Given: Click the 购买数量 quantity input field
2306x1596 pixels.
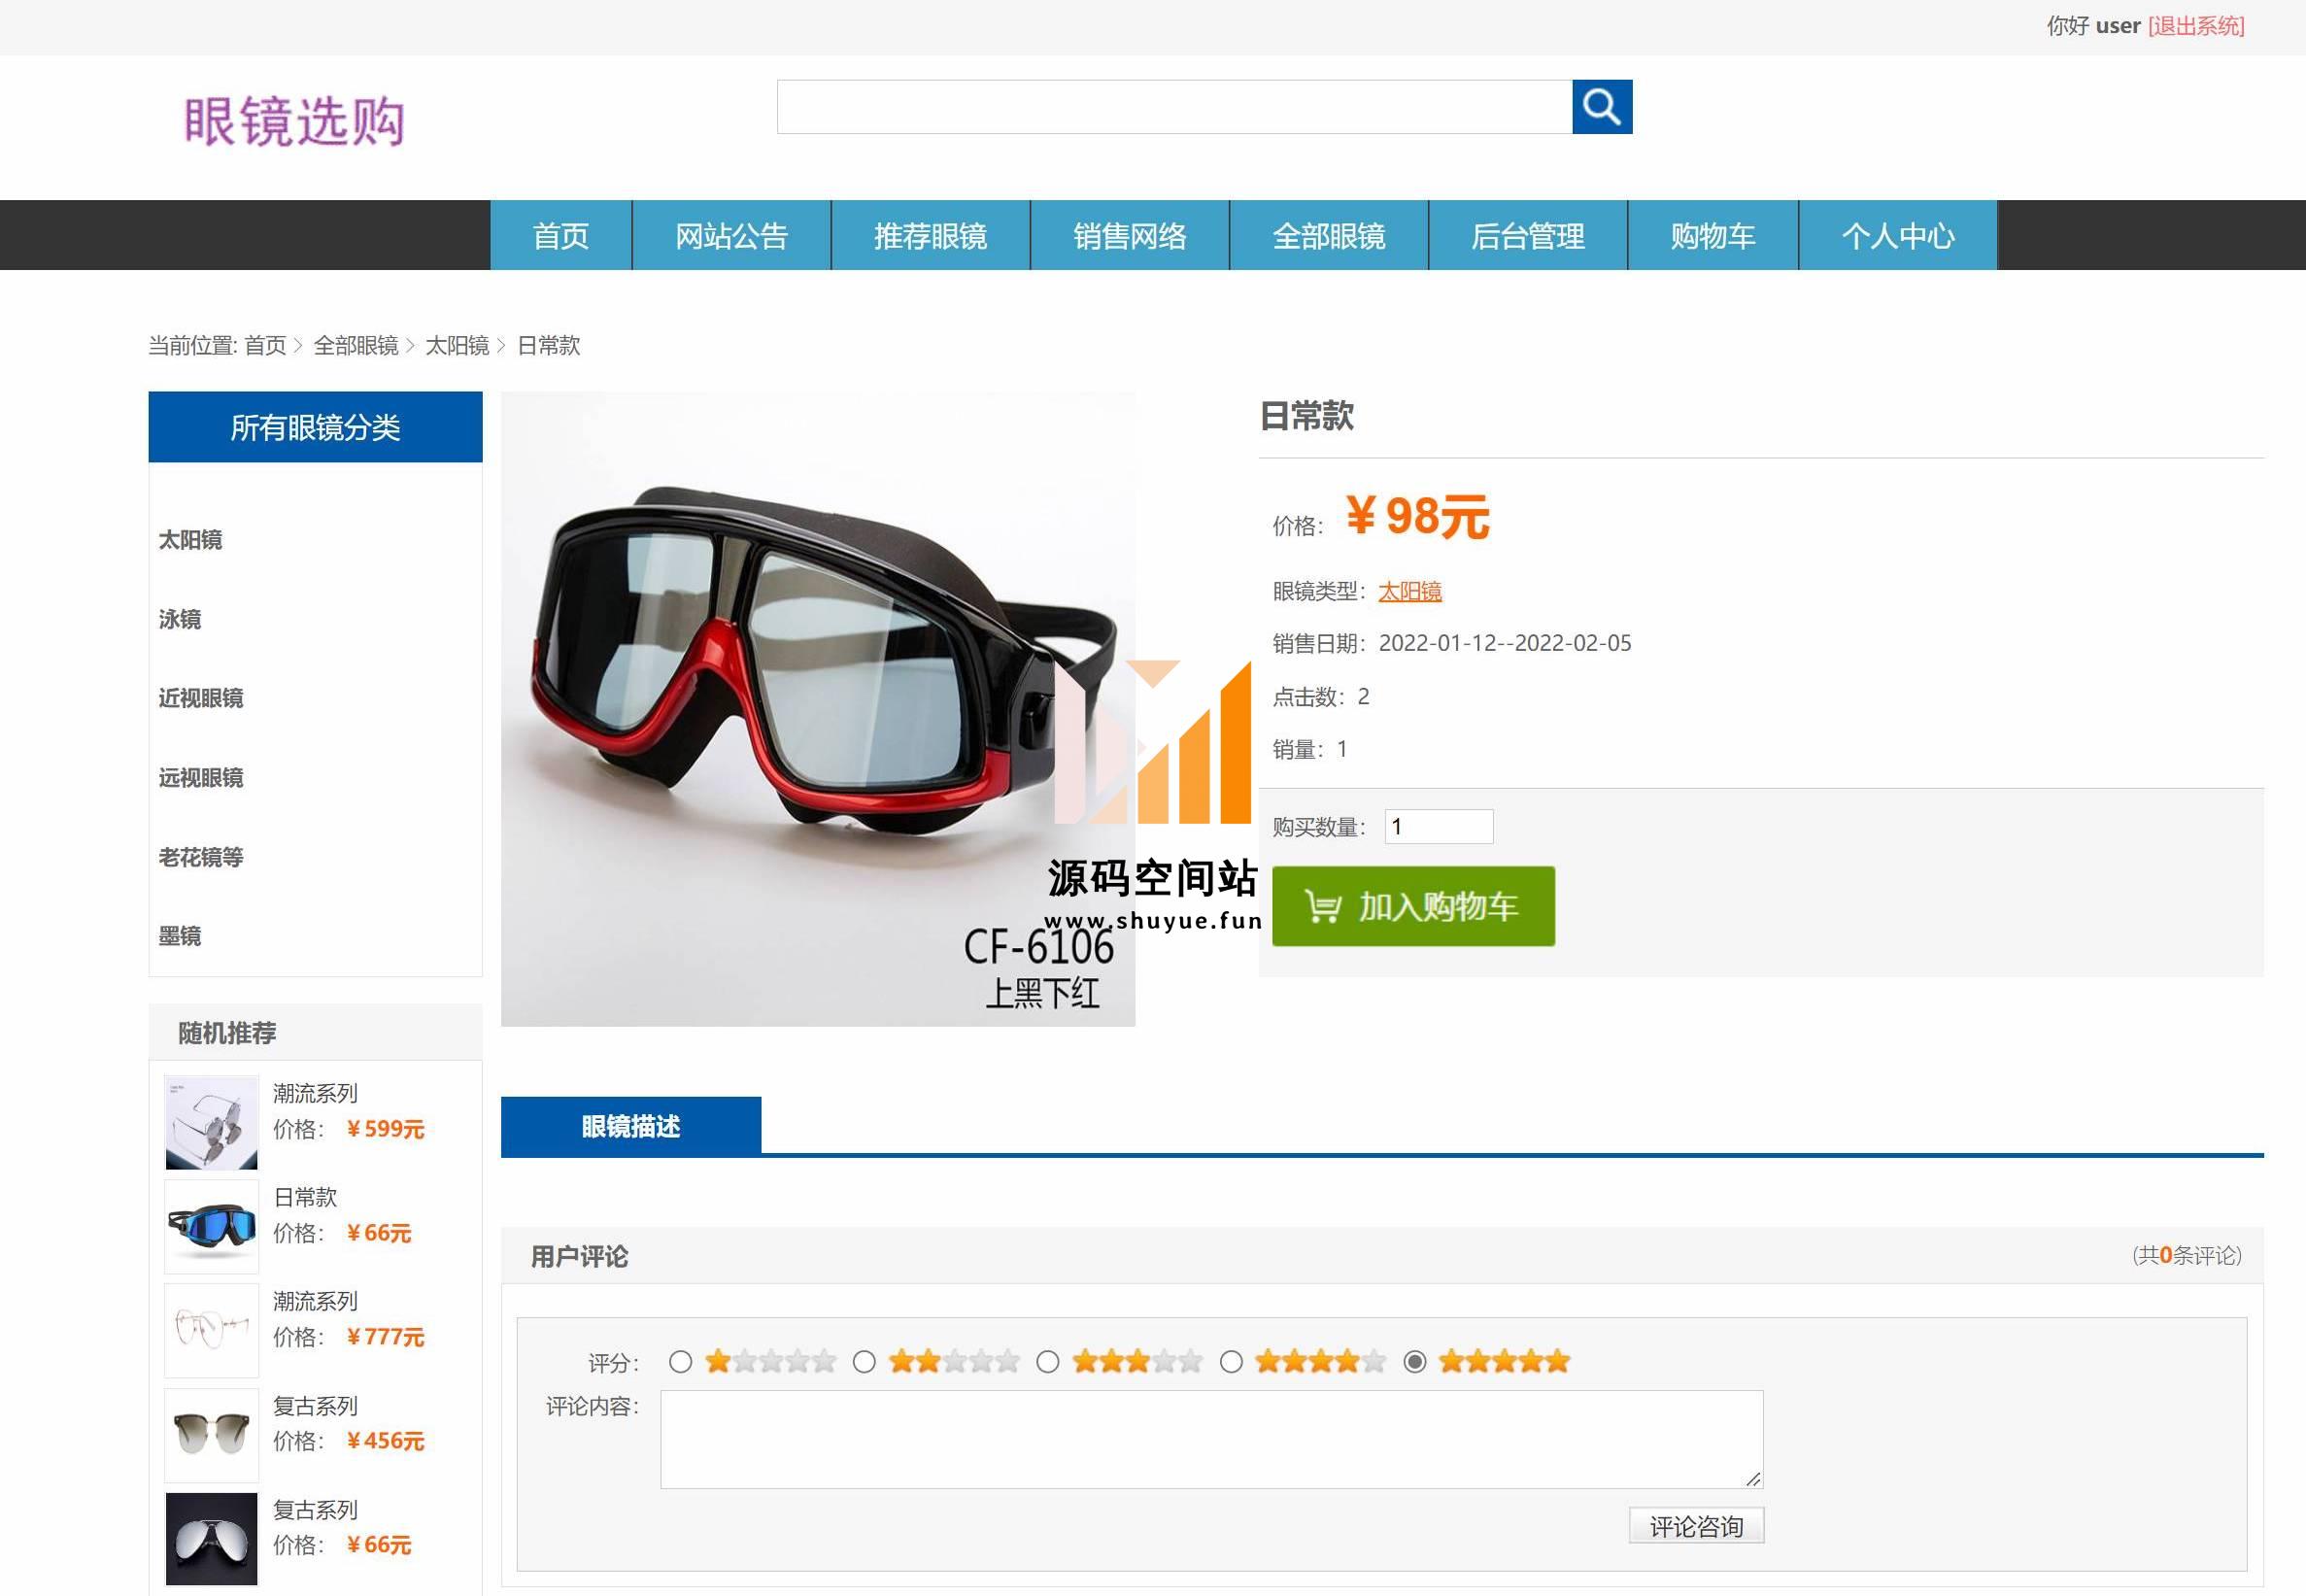Looking at the screenshot, I should 1438,827.
